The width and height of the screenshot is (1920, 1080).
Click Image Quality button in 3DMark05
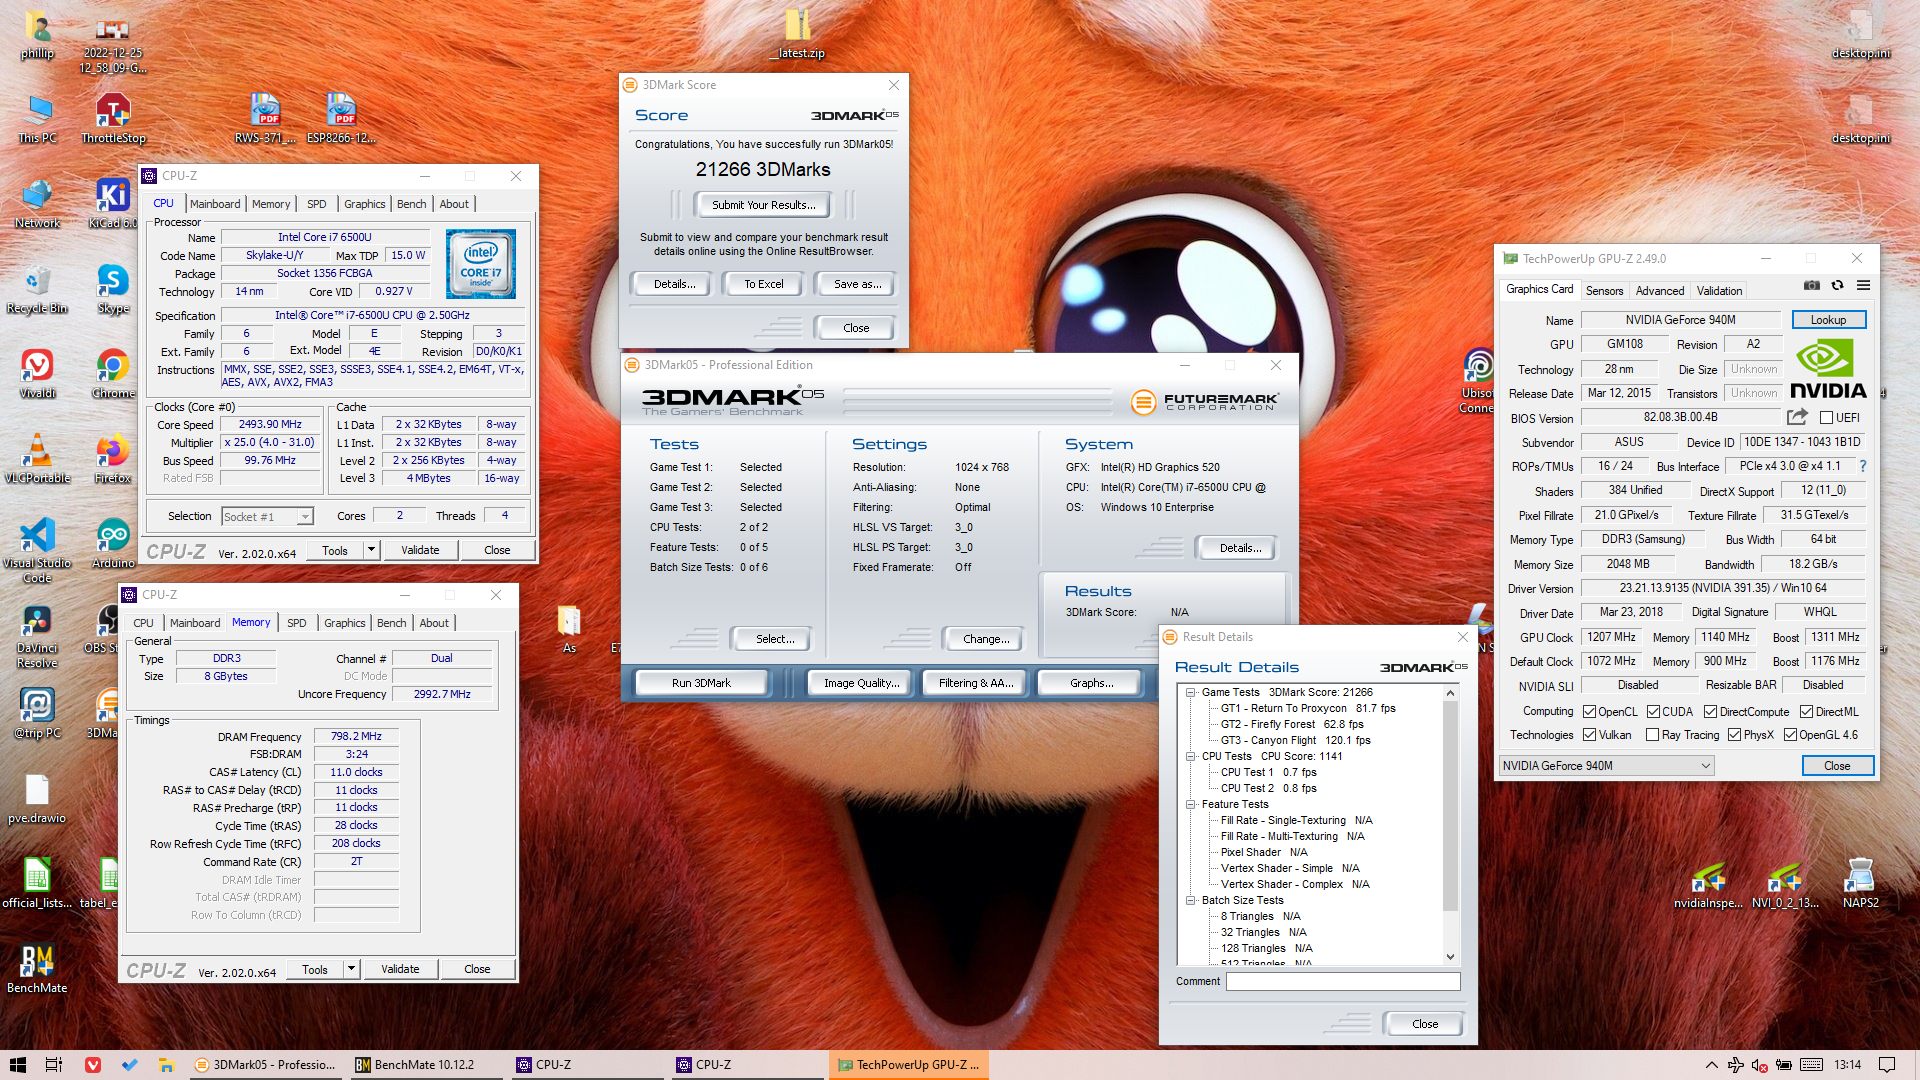(x=861, y=682)
